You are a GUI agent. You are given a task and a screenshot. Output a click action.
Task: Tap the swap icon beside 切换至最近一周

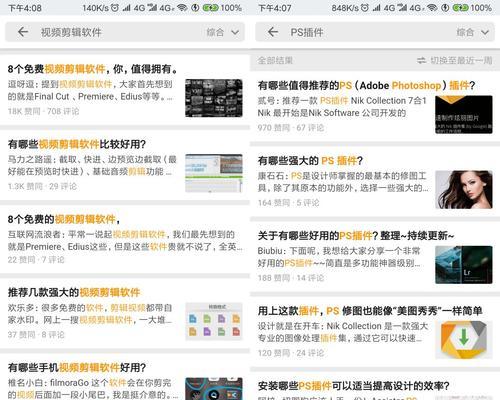(x=421, y=60)
